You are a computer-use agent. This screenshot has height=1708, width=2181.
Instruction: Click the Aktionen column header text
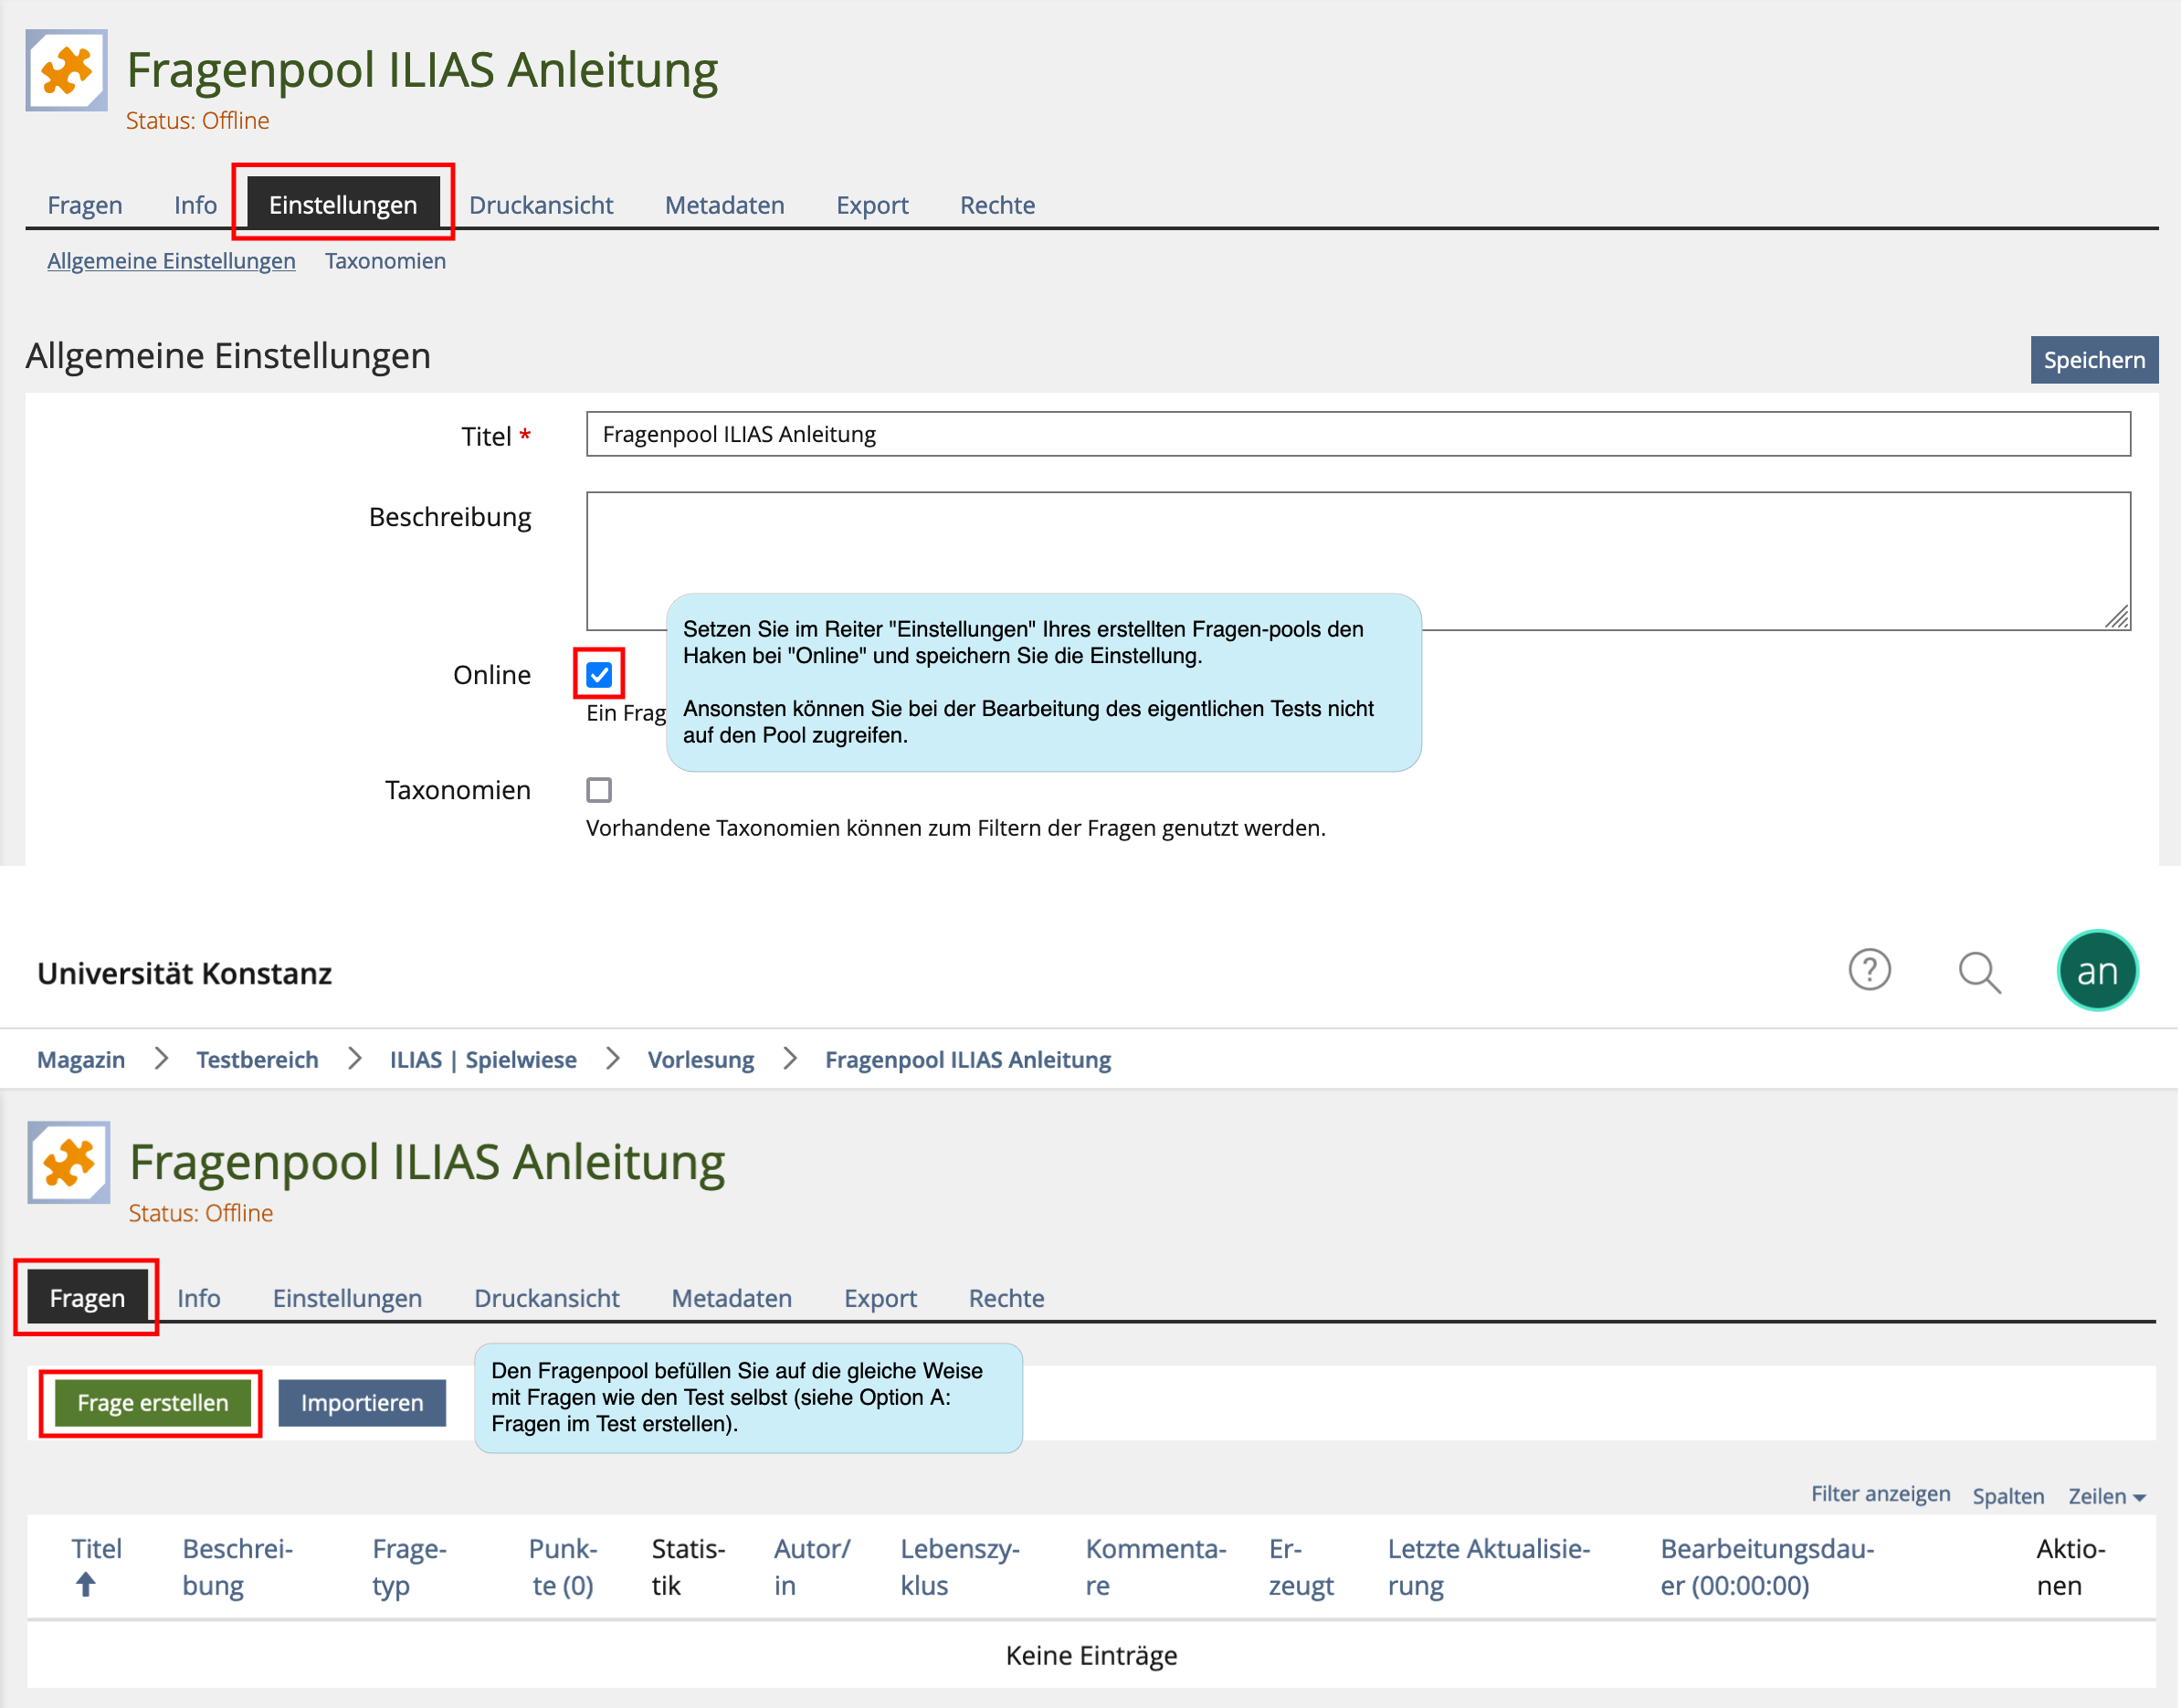tap(2071, 1567)
